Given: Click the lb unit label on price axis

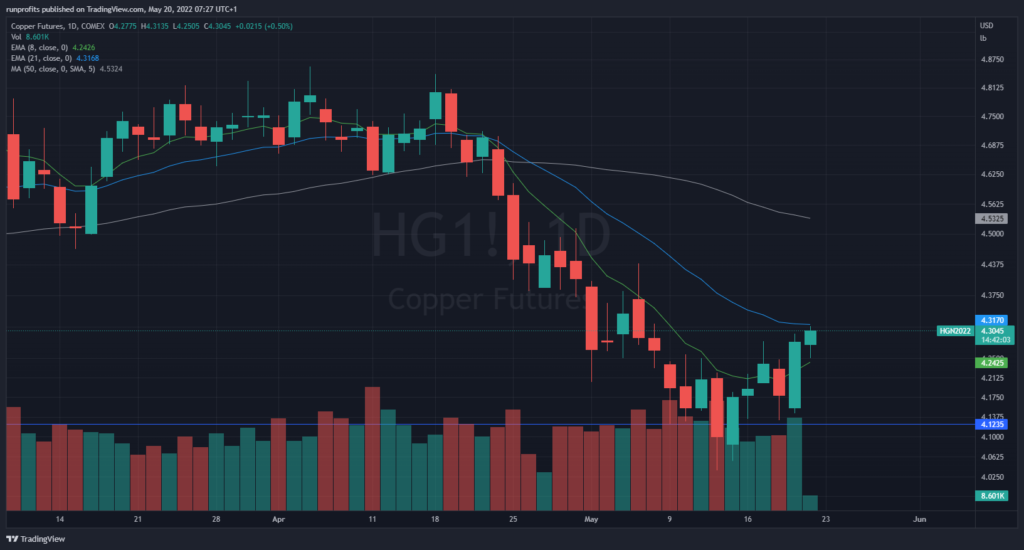Looking at the screenshot, I should 983,38.
